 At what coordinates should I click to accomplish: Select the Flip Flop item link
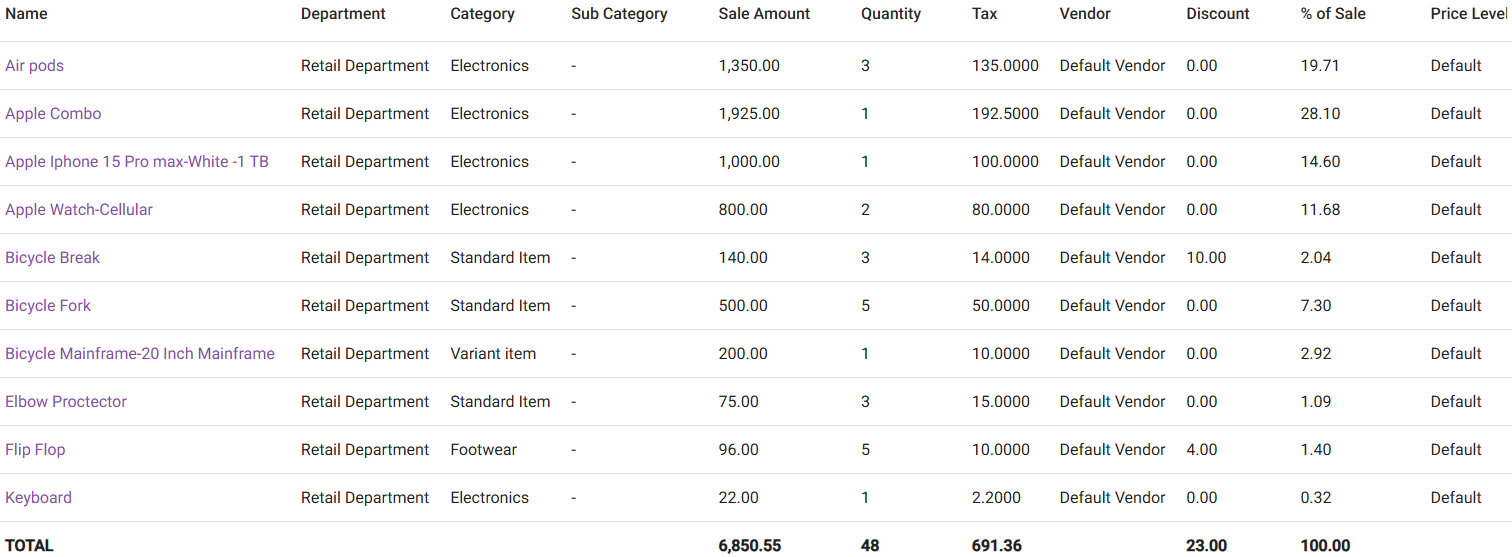tap(35, 450)
